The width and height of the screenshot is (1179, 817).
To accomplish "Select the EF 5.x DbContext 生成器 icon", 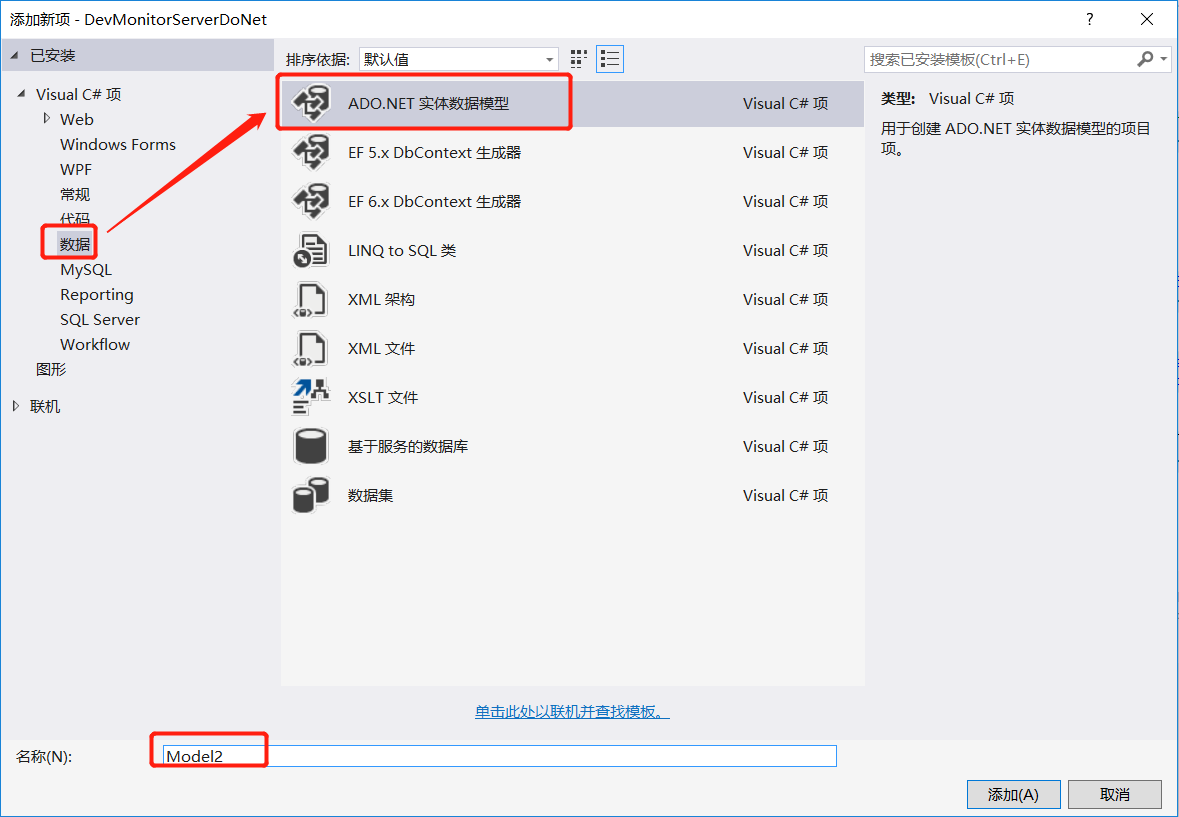I will pos(310,152).
